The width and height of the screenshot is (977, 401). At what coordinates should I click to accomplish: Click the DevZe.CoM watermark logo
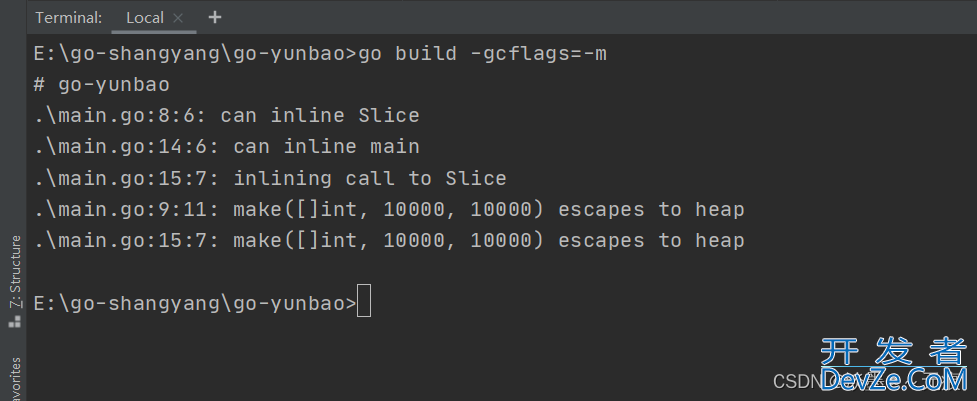point(894,379)
